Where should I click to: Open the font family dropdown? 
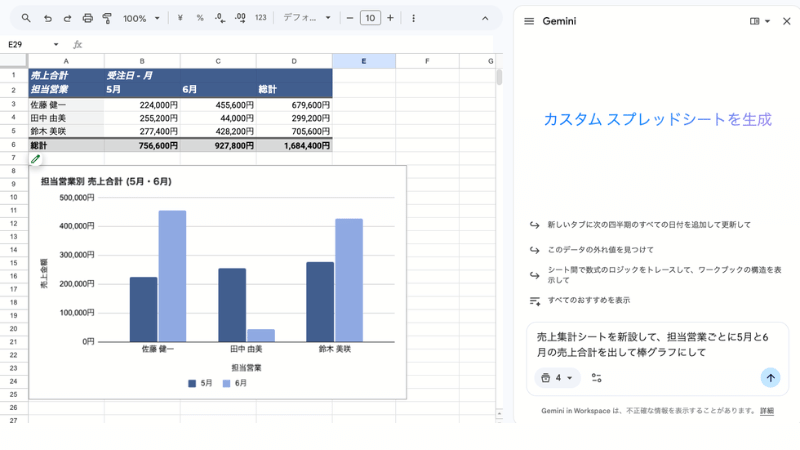pyautogui.click(x=307, y=18)
